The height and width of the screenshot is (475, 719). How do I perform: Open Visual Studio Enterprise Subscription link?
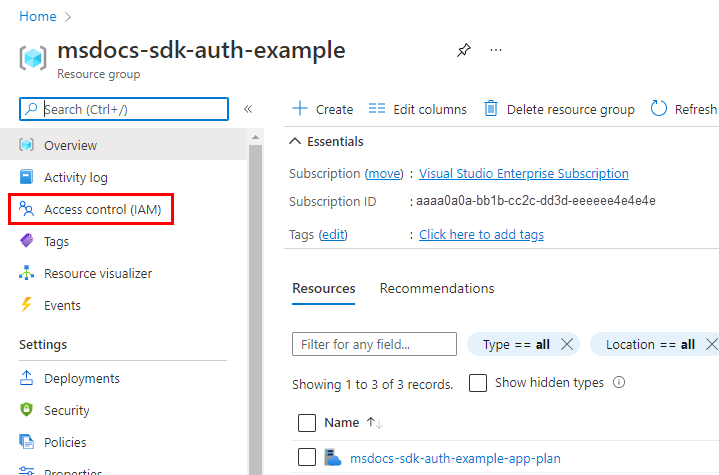(x=524, y=174)
